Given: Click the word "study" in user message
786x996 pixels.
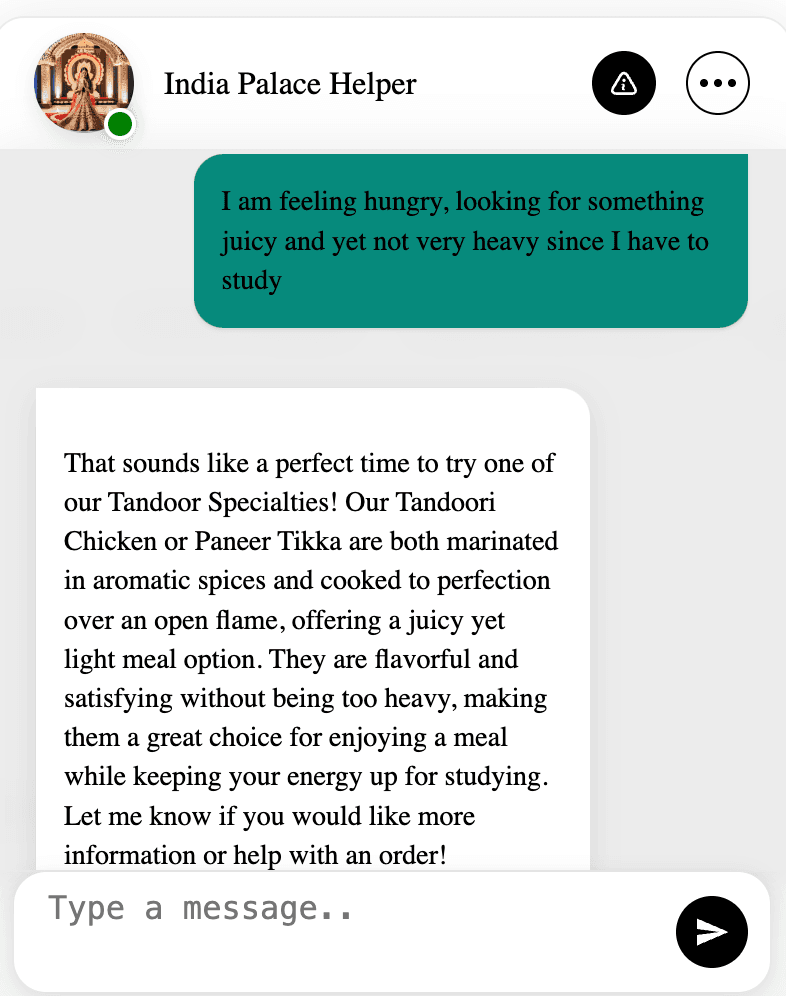Looking at the screenshot, I should [251, 280].
